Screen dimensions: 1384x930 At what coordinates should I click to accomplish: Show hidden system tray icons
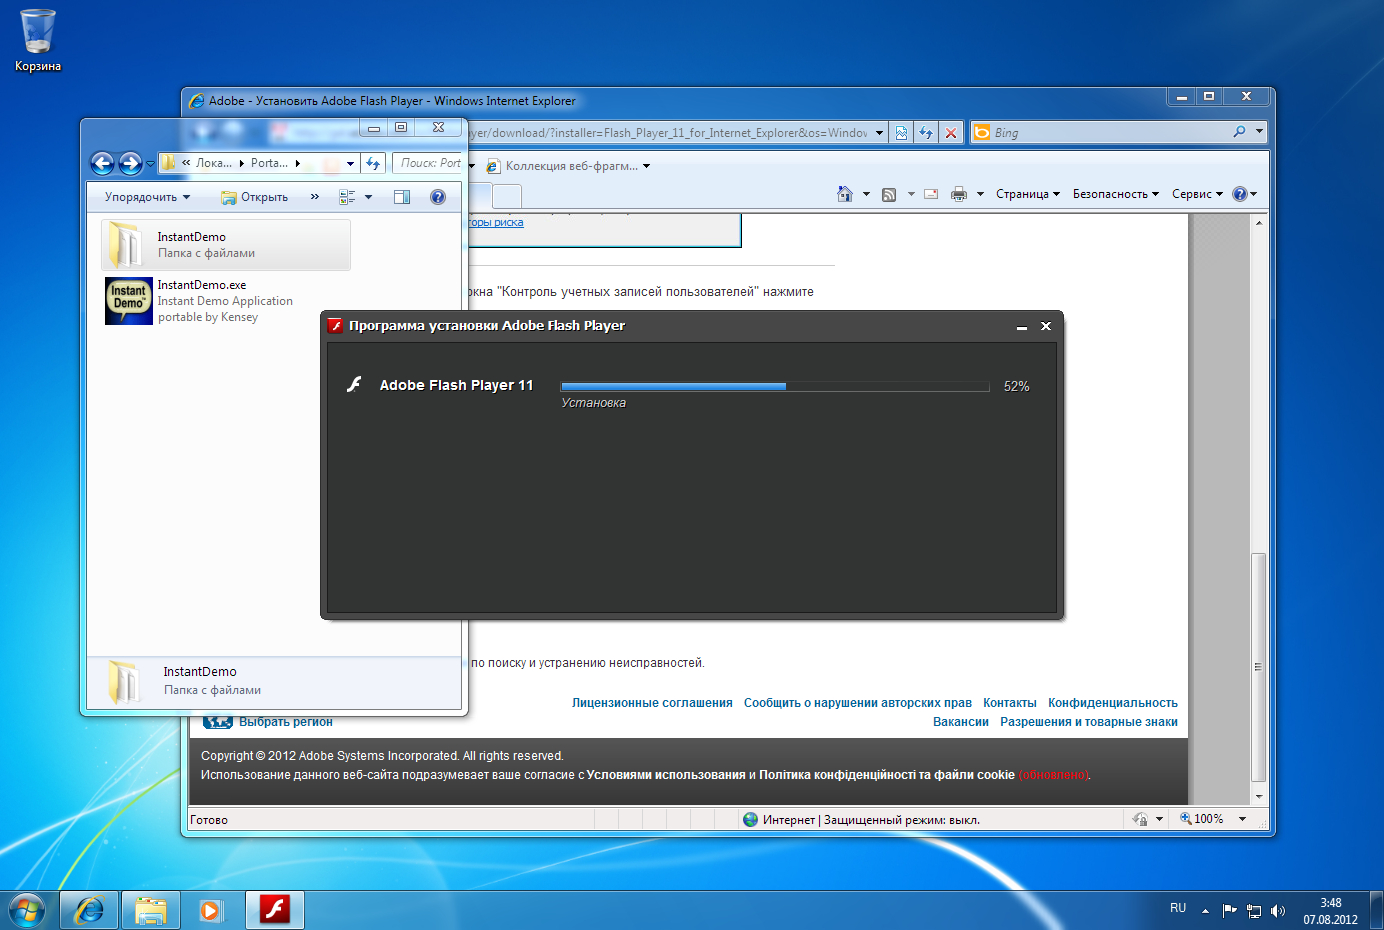[x=1205, y=911]
